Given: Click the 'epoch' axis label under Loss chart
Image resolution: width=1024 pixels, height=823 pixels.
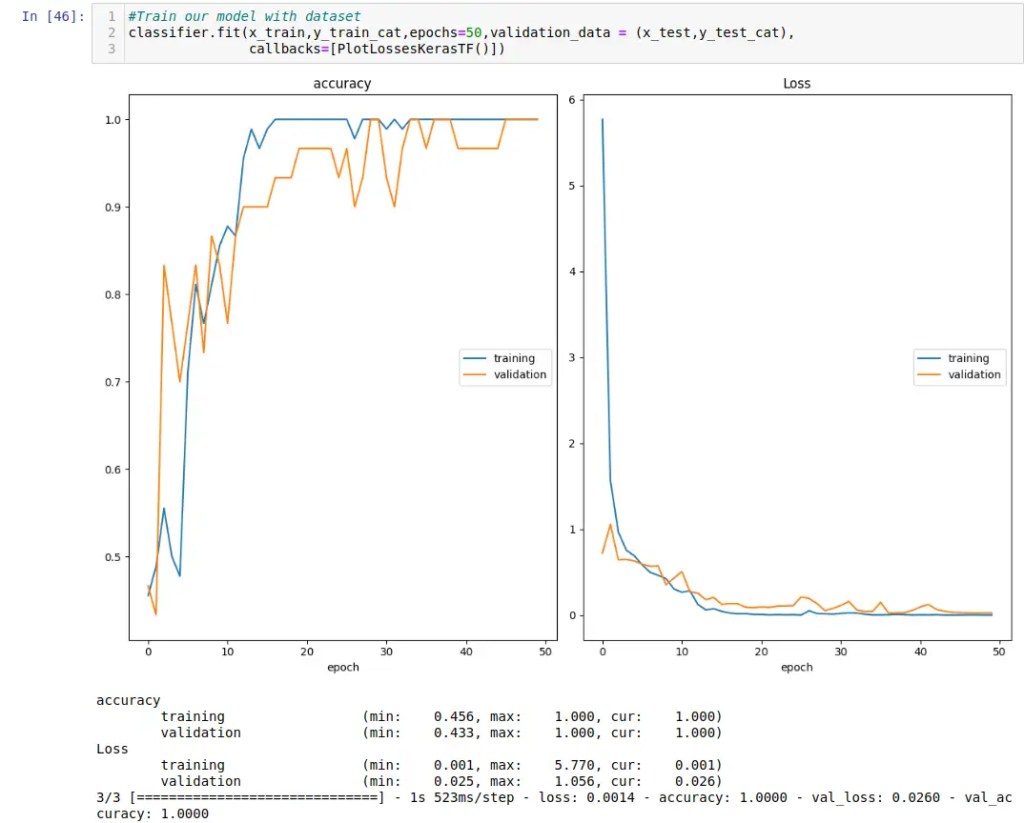Looking at the screenshot, I should pos(796,667).
